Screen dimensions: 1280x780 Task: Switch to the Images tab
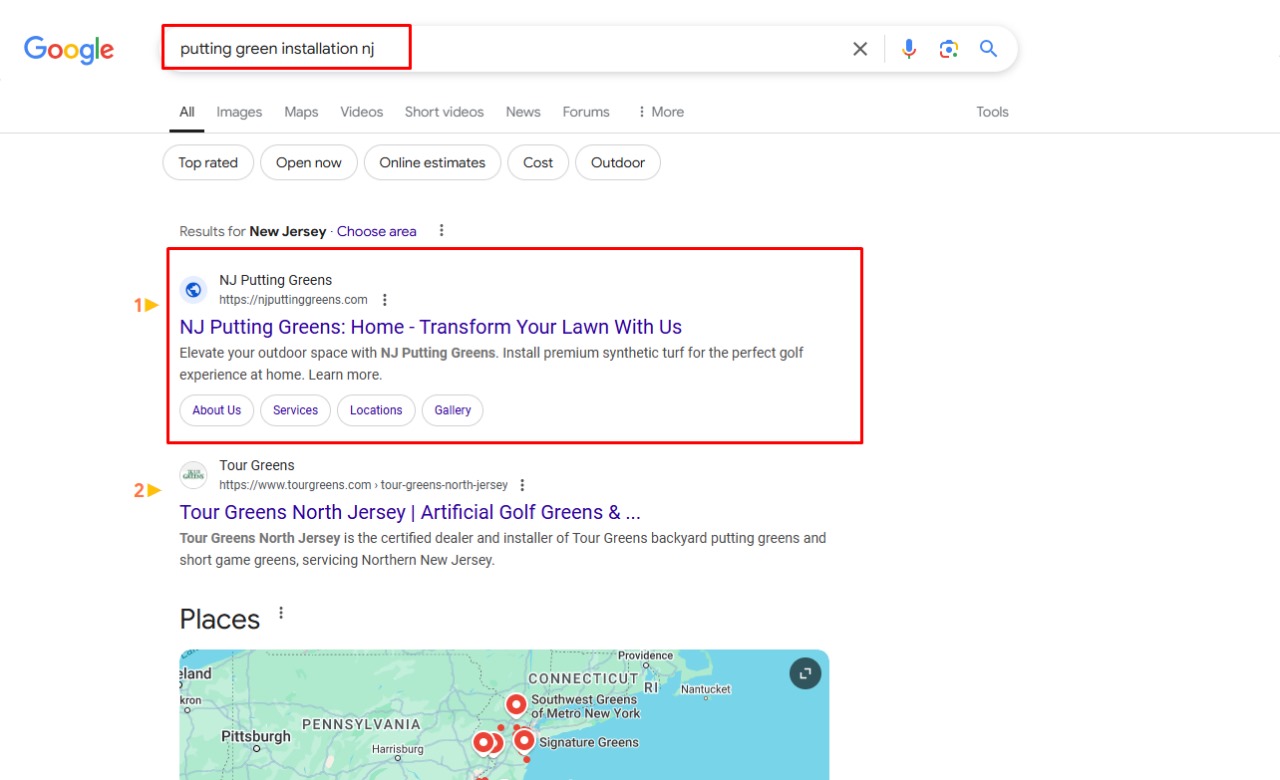(x=239, y=112)
